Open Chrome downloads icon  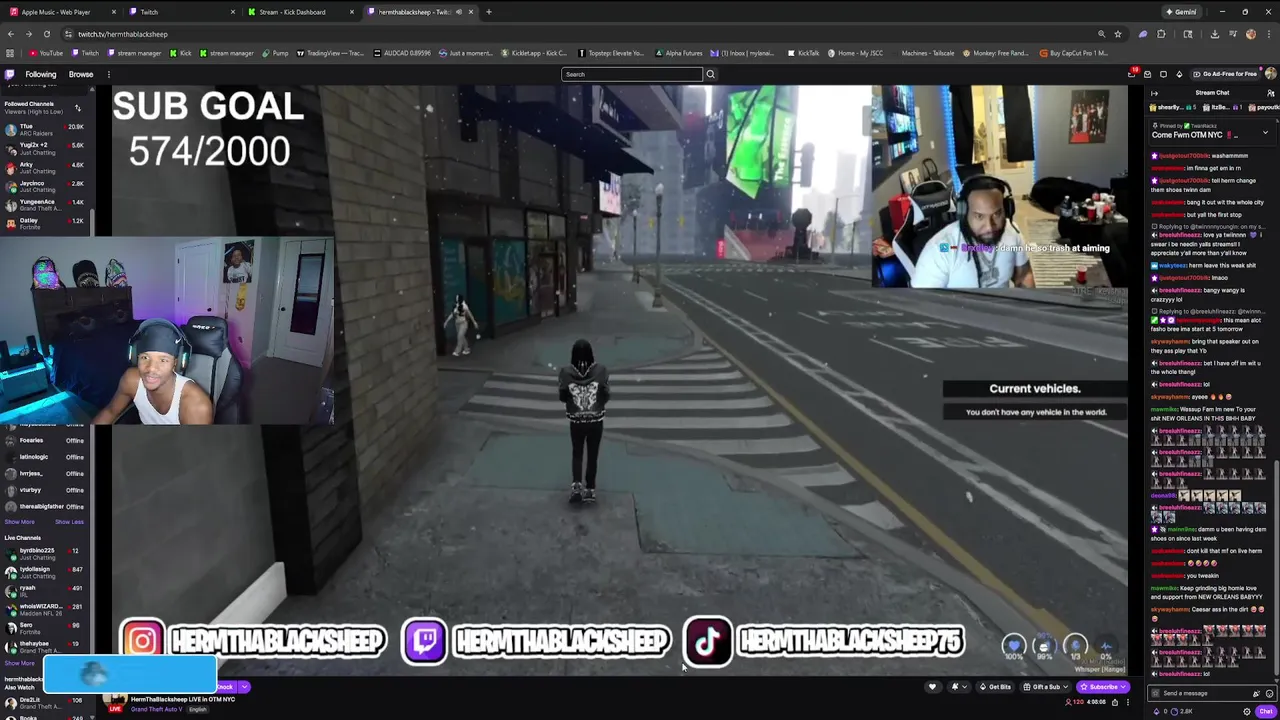coord(1214,34)
